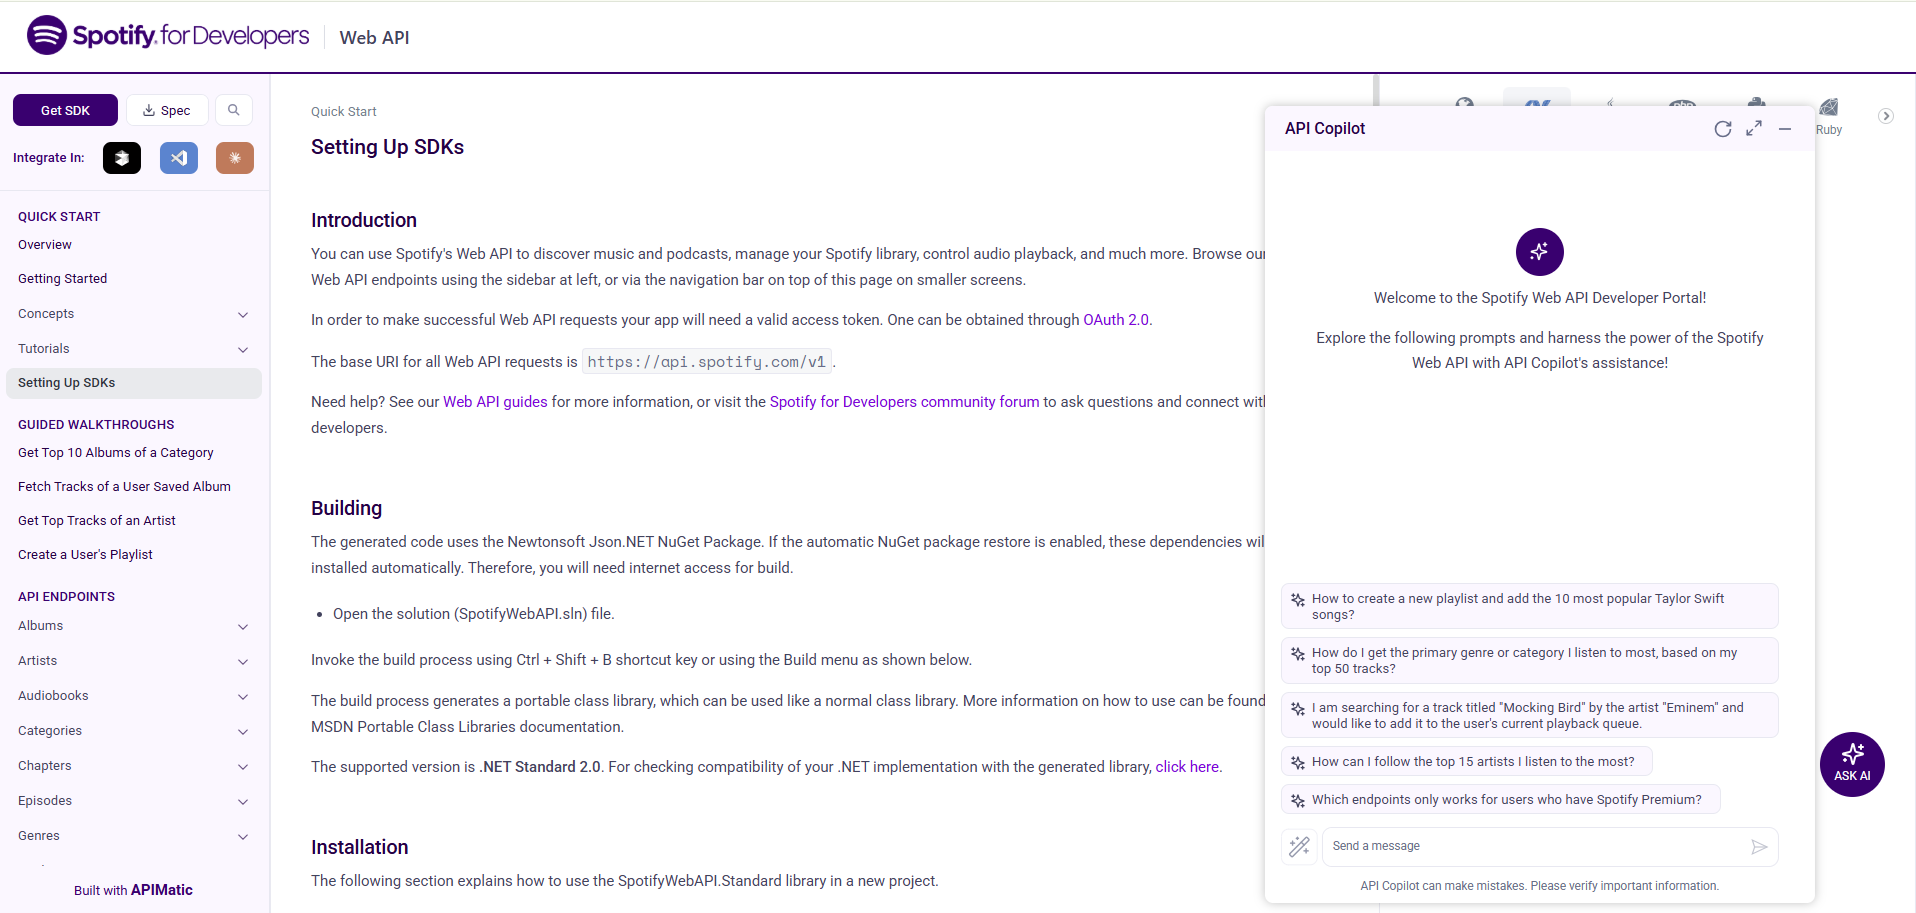Expand the Genres endpoints group
This screenshot has height=913, width=1916.
click(134, 836)
